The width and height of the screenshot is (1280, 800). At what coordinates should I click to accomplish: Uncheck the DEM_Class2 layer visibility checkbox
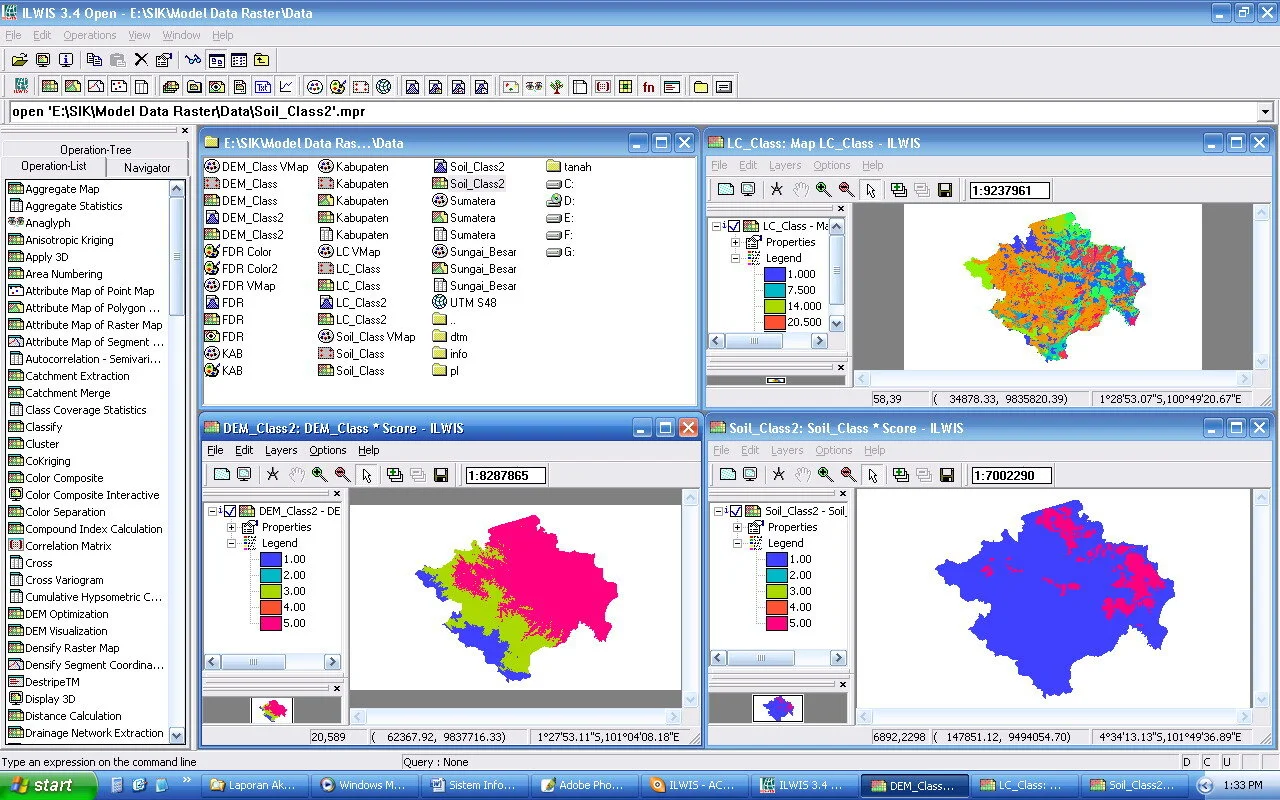point(230,511)
